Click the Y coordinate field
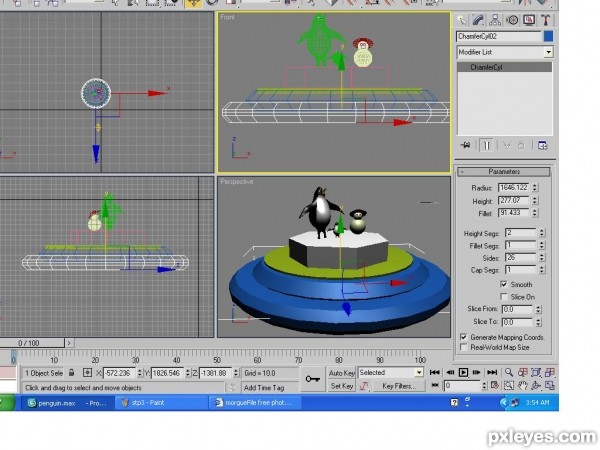Viewport: 600px width, 450px height. click(x=168, y=373)
